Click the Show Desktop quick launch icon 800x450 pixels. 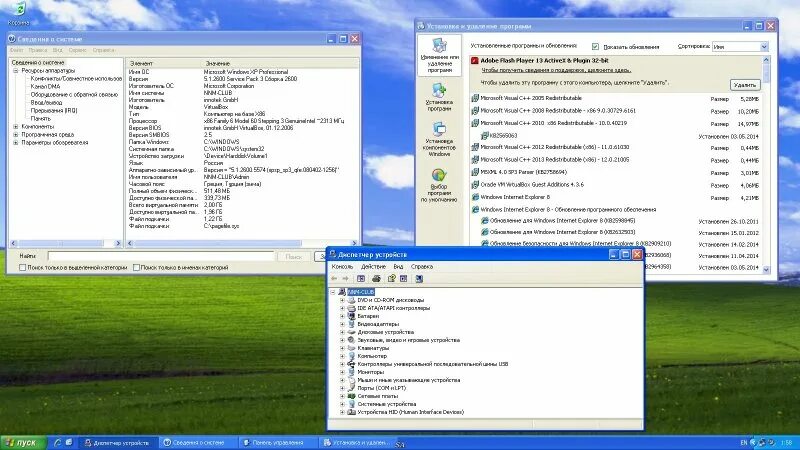pyautogui.click(x=69, y=442)
